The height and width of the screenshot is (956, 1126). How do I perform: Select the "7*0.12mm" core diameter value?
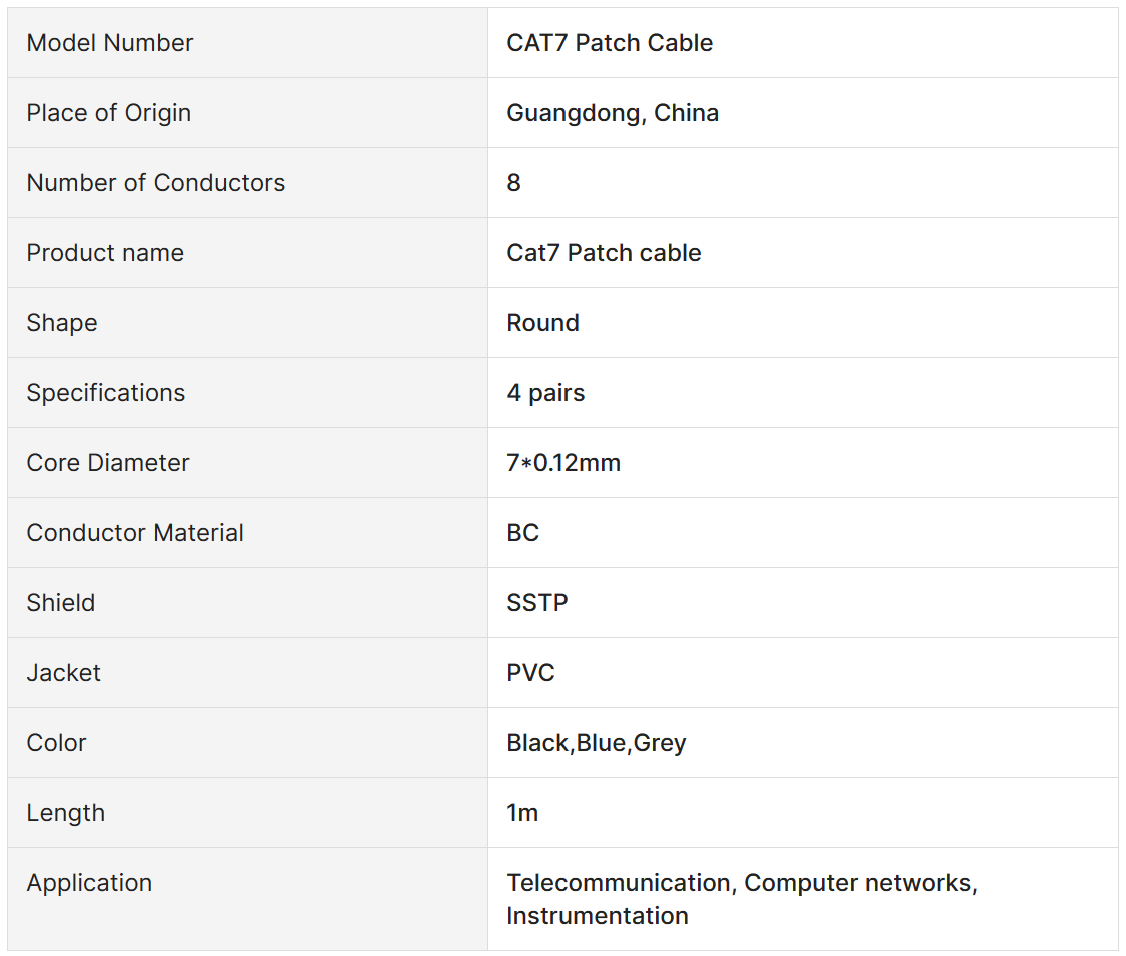[x=563, y=463]
